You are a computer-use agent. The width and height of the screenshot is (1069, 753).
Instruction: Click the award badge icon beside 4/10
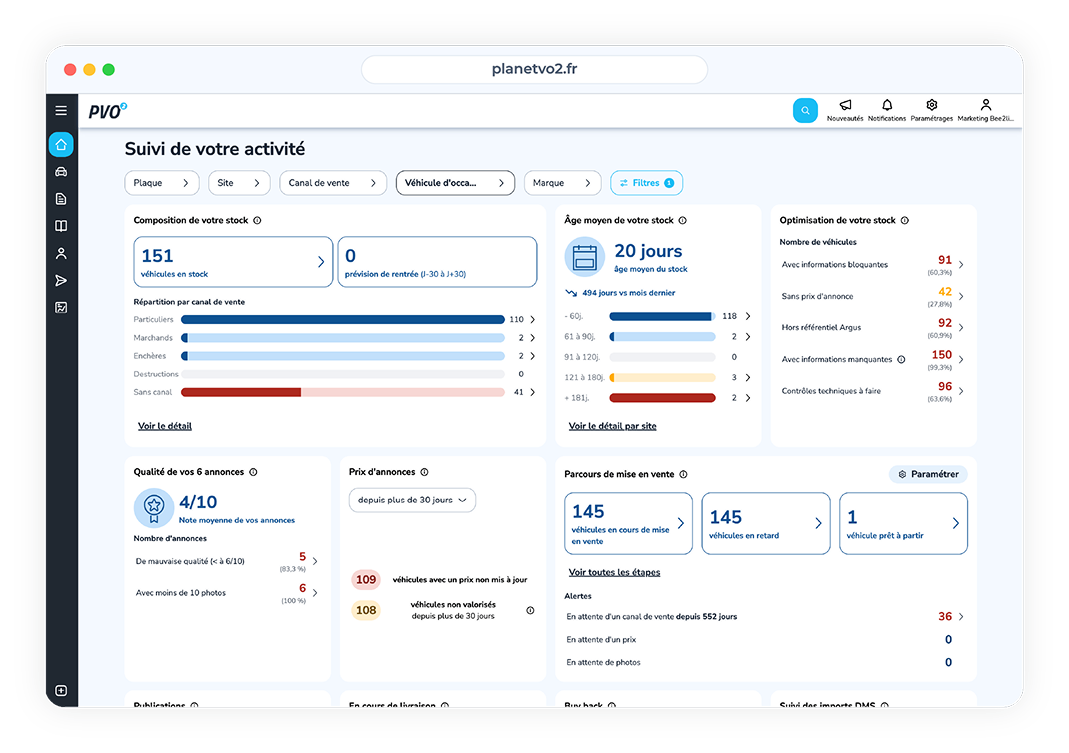154,508
